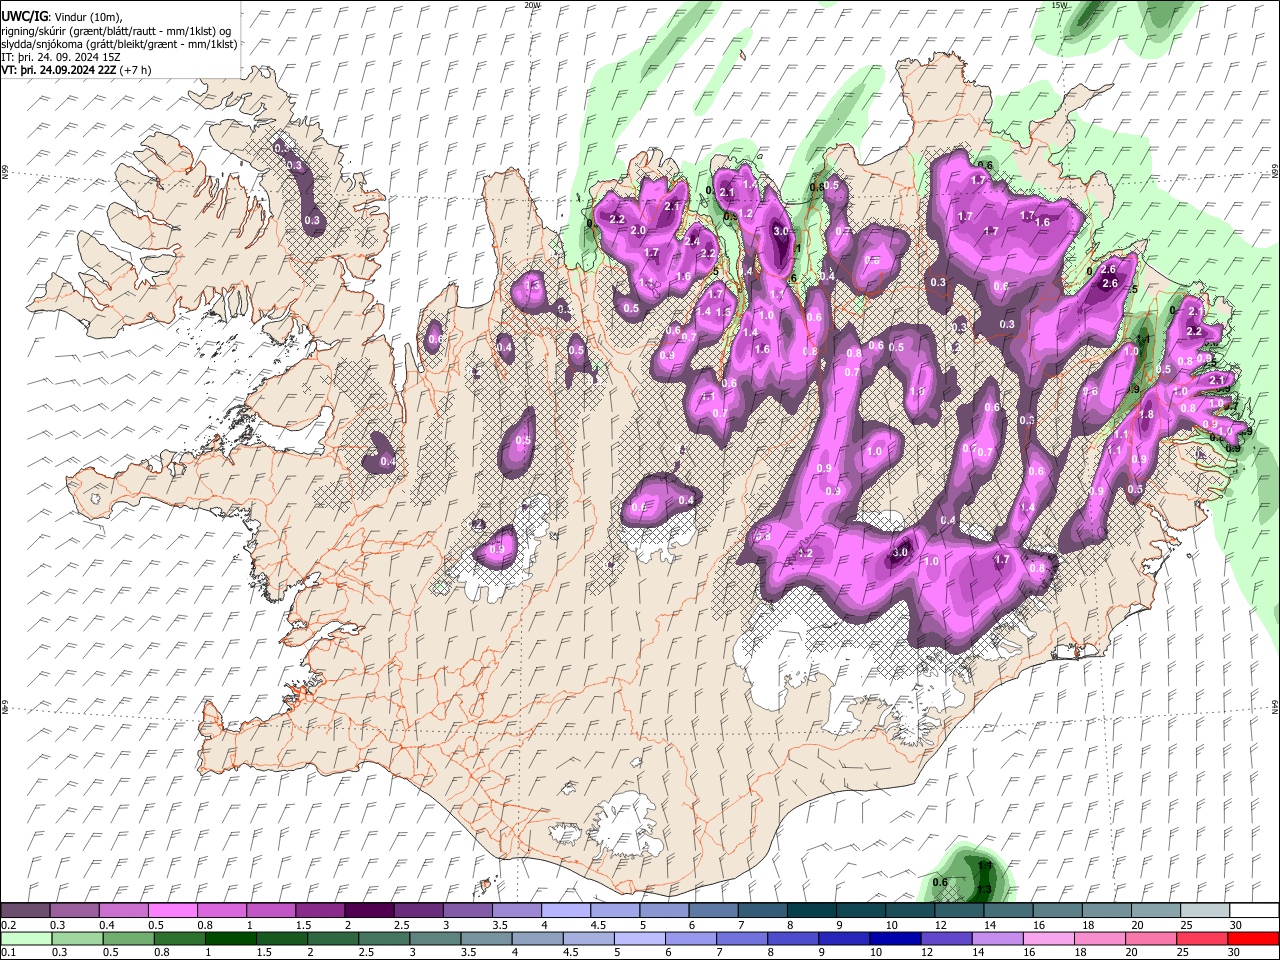Click the light lavender swatch after 4 in upper legend
The image size is (1280, 960).
[x=566, y=911]
